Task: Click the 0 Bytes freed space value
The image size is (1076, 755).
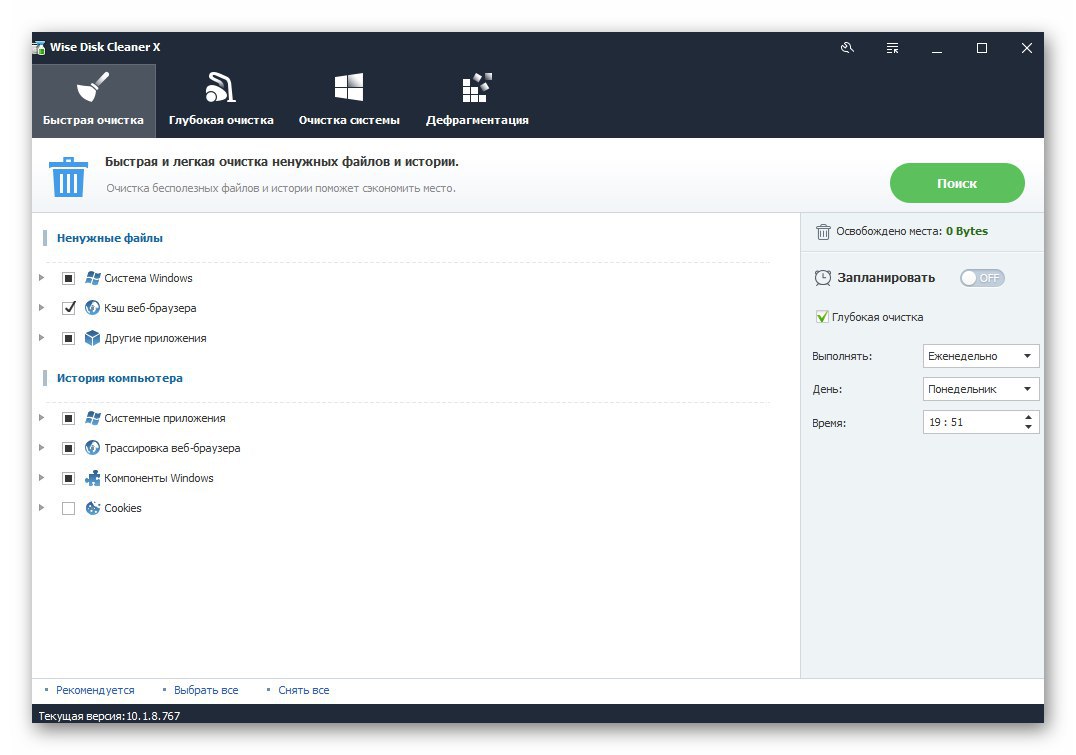Action: [967, 231]
